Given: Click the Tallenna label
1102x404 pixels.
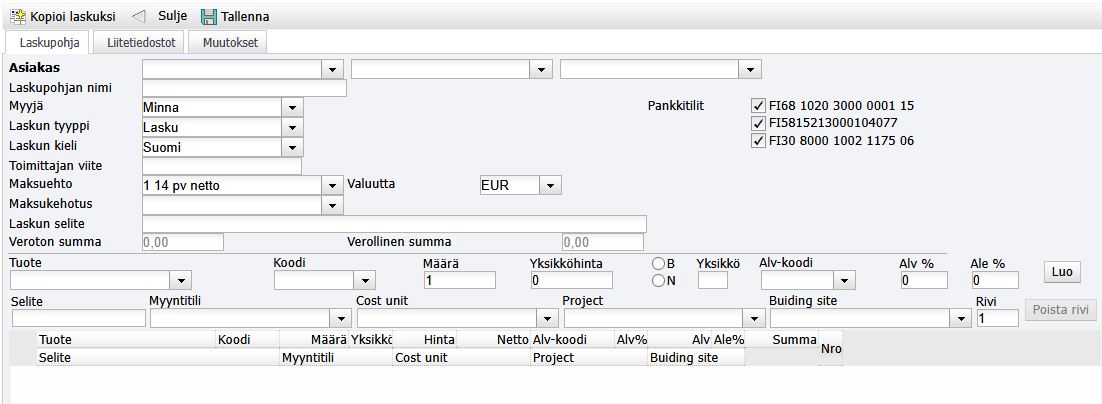Looking at the screenshot, I should [x=245, y=16].
